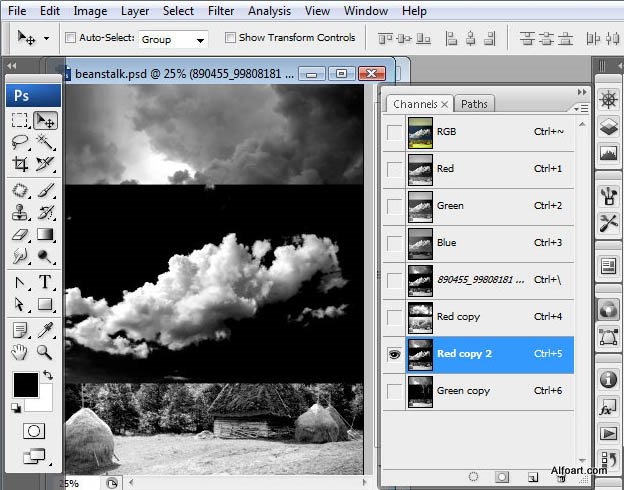Choose the Hand tool
Image resolution: width=624 pixels, height=490 pixels.
[x=19, y=352]
